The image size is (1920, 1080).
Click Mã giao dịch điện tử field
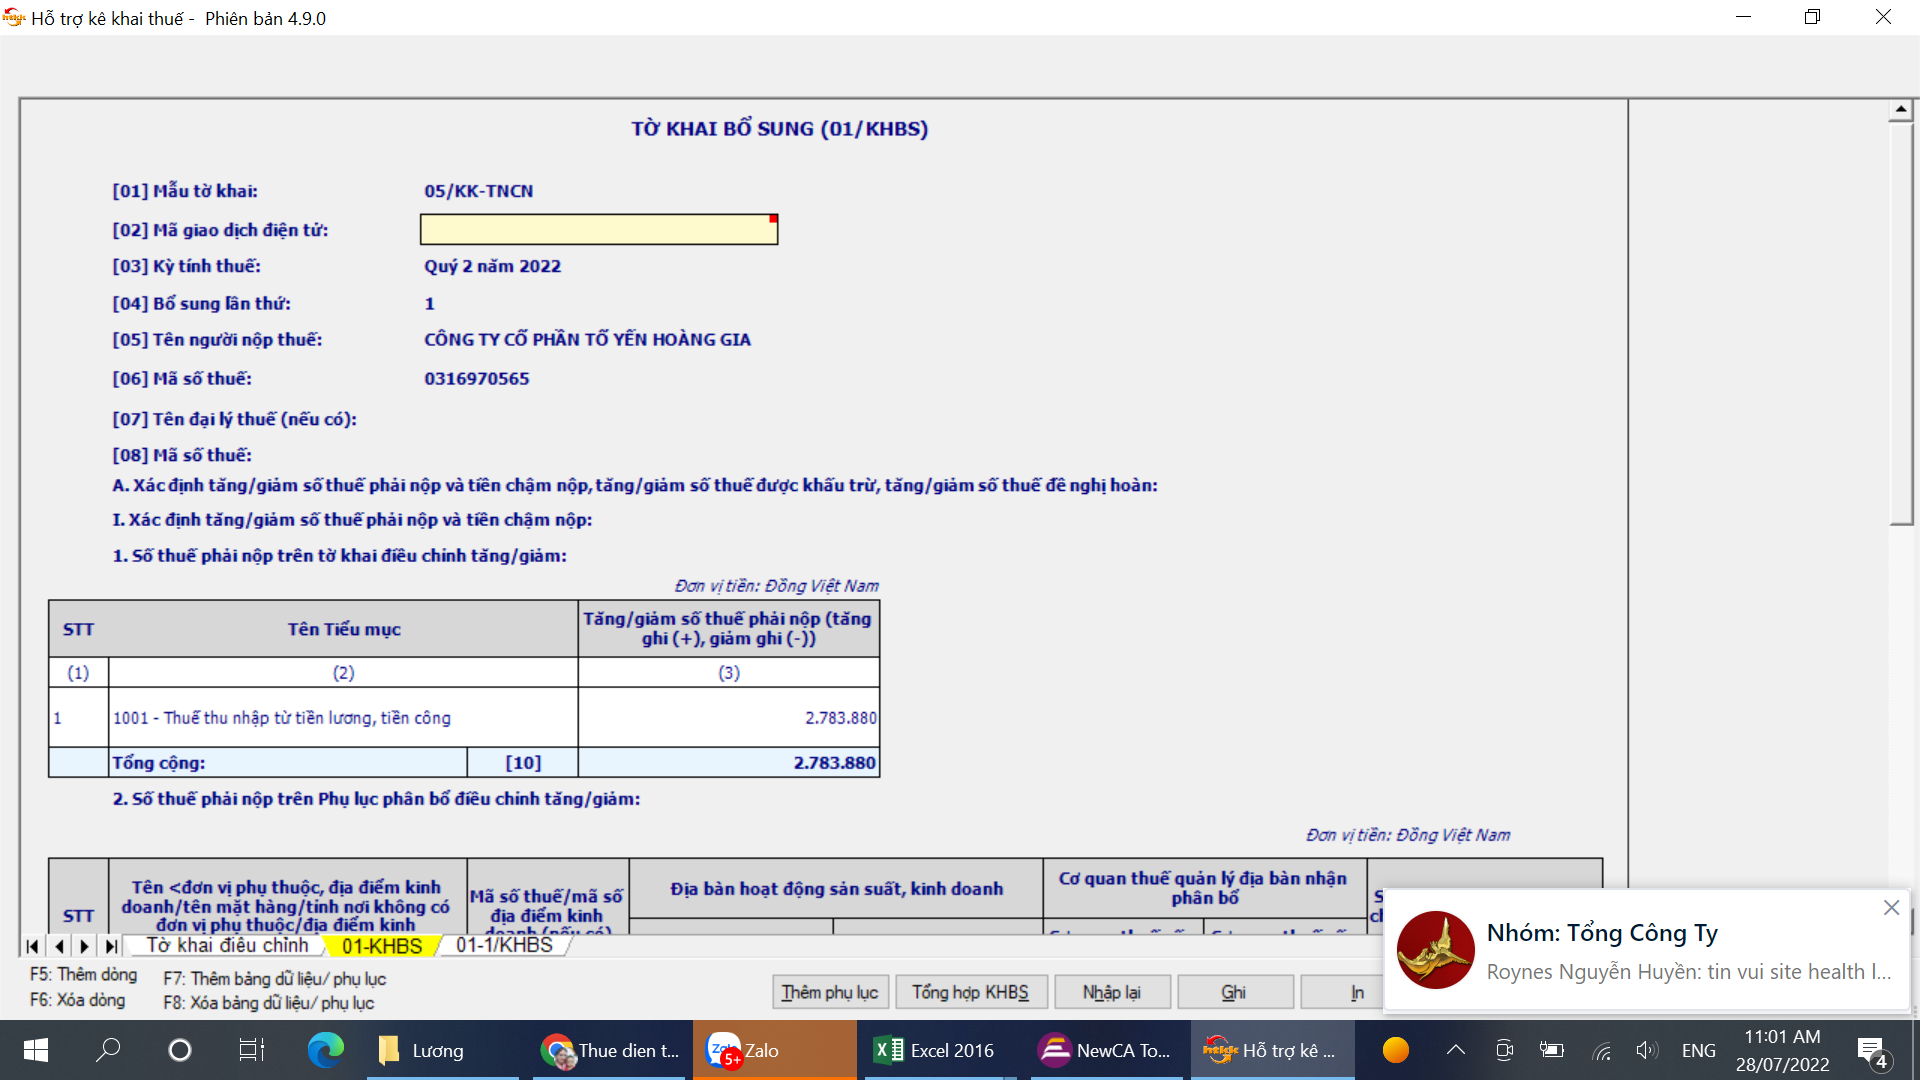click(598, 230)
